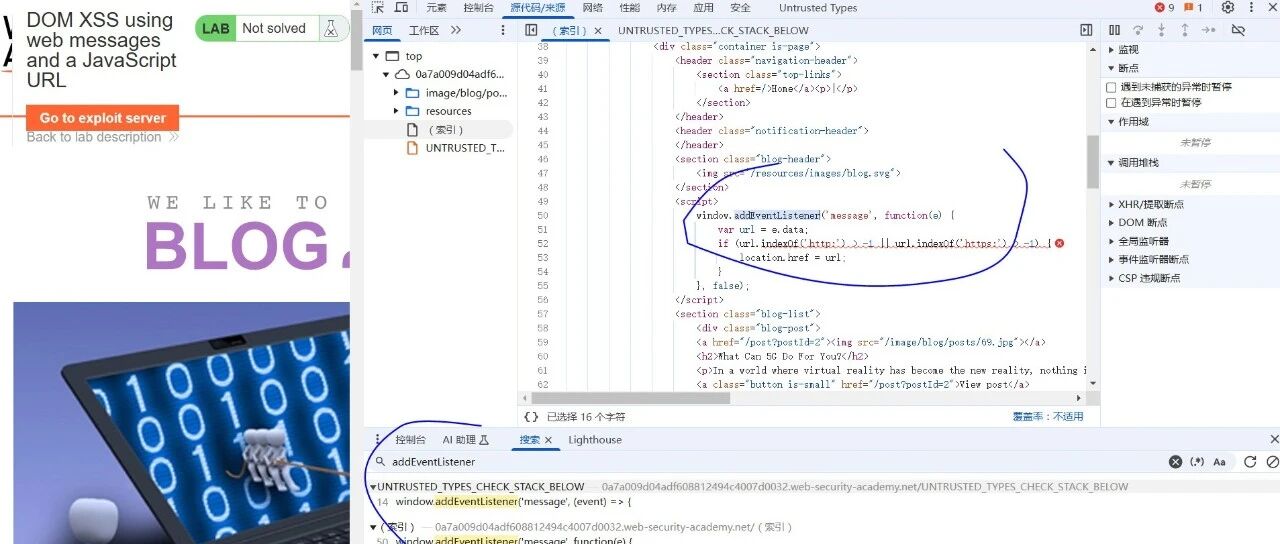Pause script execution in the debugger
1280x544 pixels.
pyautogui.click(x=1115, y=31)
